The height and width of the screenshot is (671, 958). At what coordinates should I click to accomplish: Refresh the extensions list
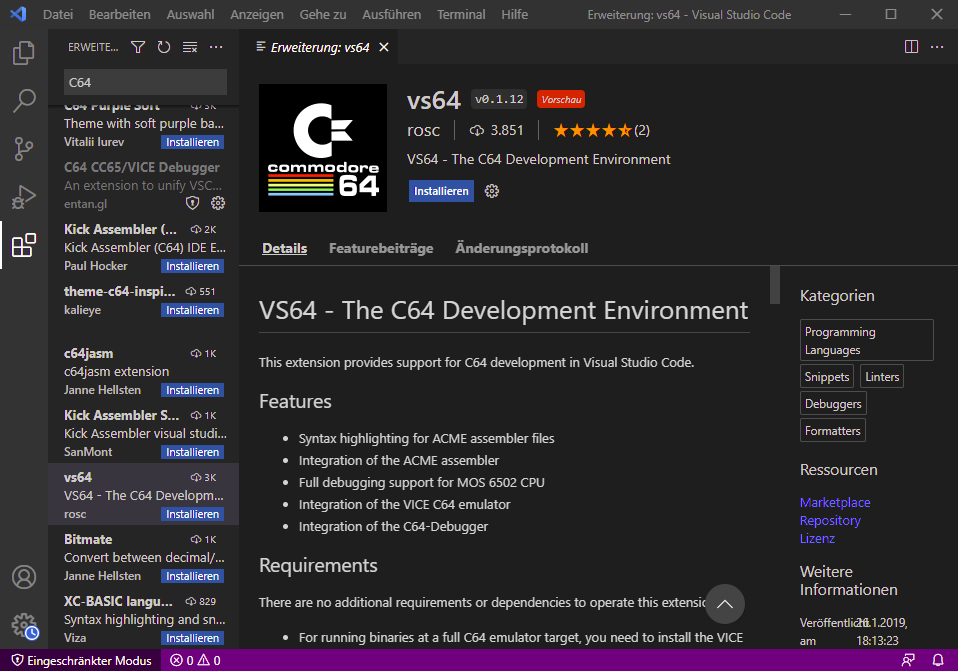(164, 47)
